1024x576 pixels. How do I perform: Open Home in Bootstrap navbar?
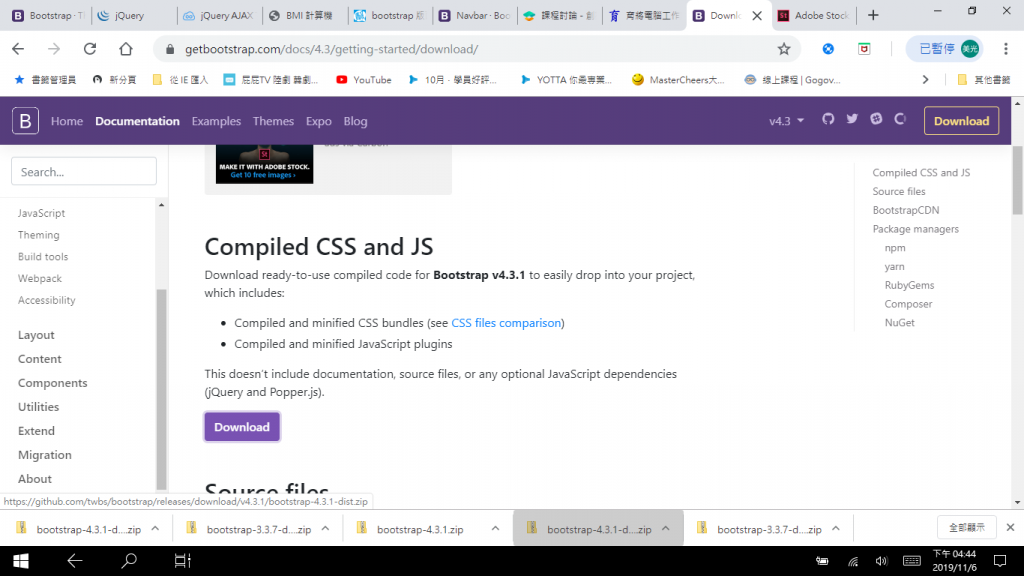click(67, 121)
